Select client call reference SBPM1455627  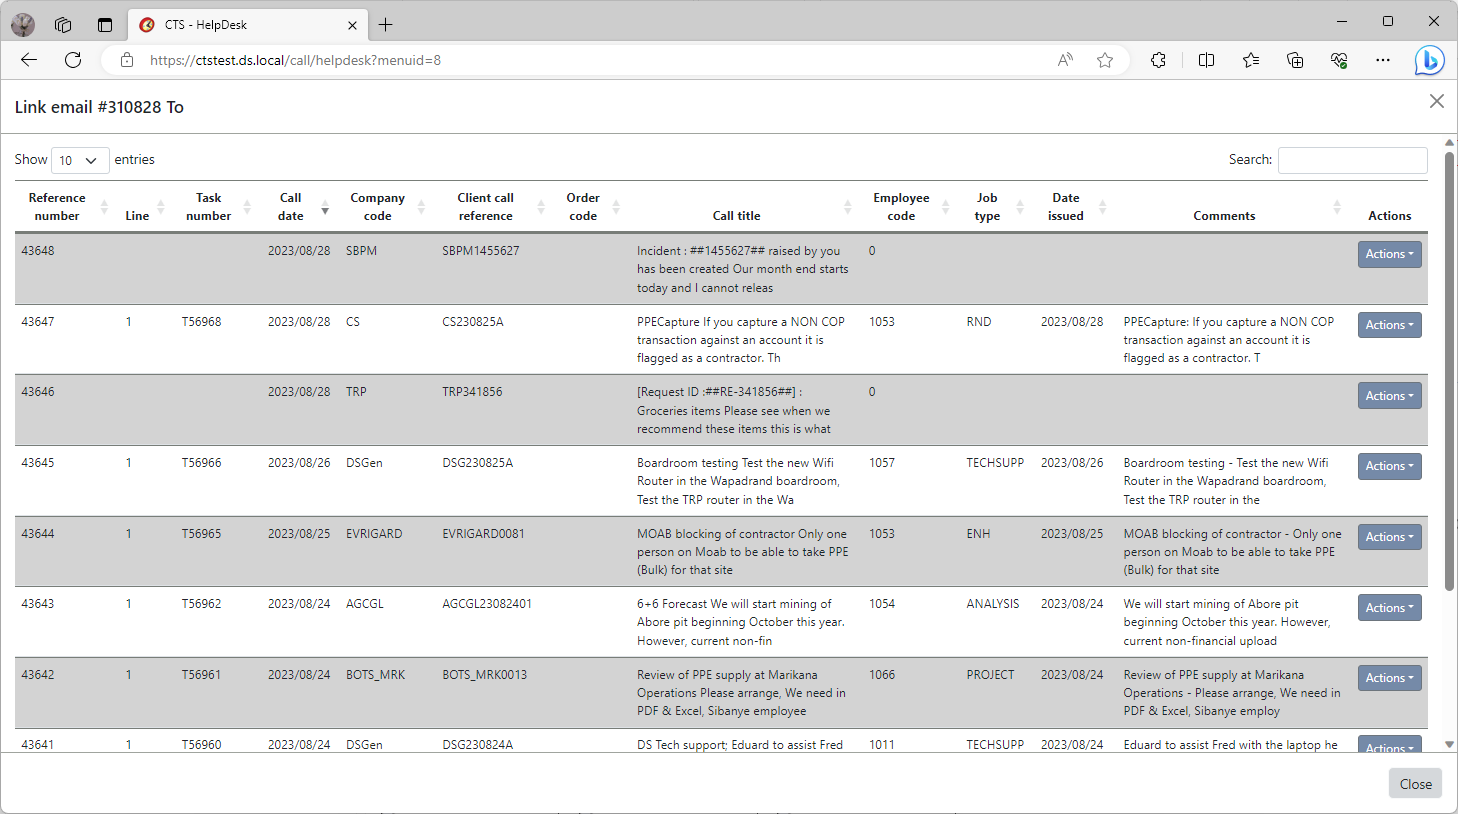click(481, 251)
